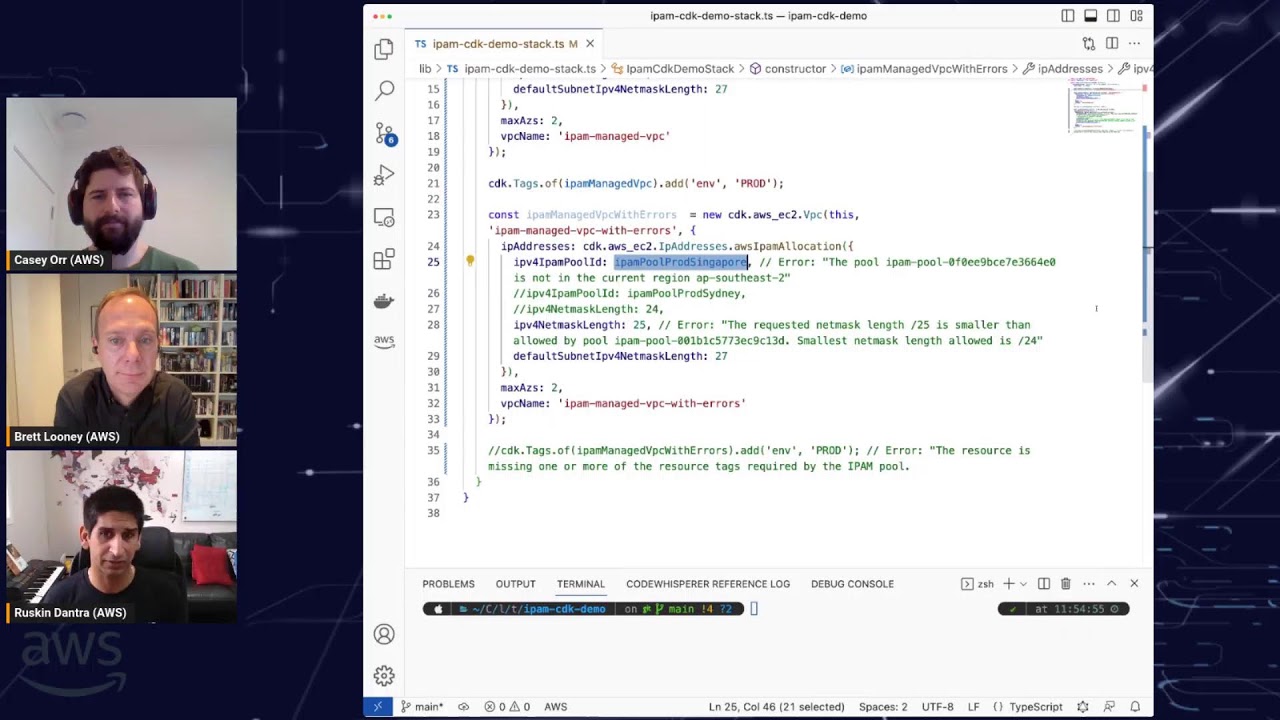Select the zsh terminal shell label
This screenshot has height=720, width=1280.
[x=978, y=584]
